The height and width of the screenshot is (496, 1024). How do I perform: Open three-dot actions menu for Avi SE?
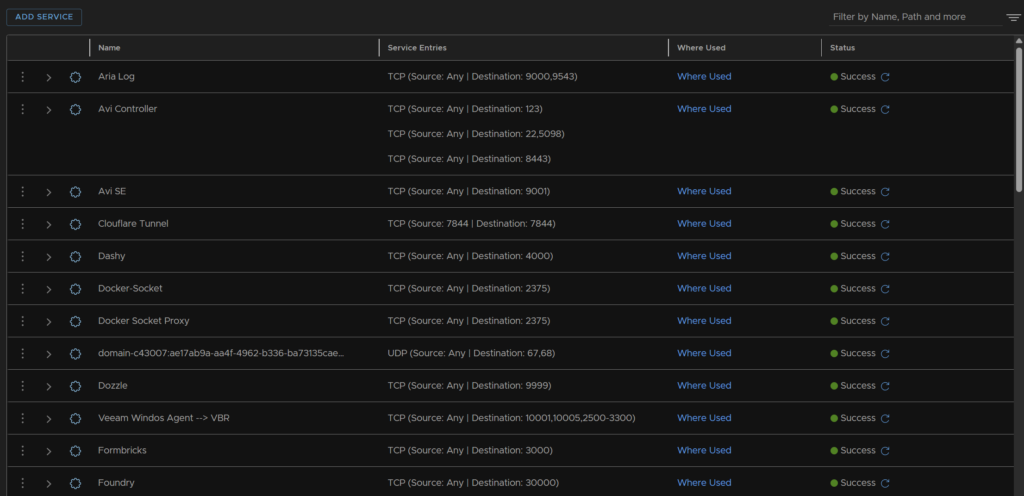[x=22, y=191]
